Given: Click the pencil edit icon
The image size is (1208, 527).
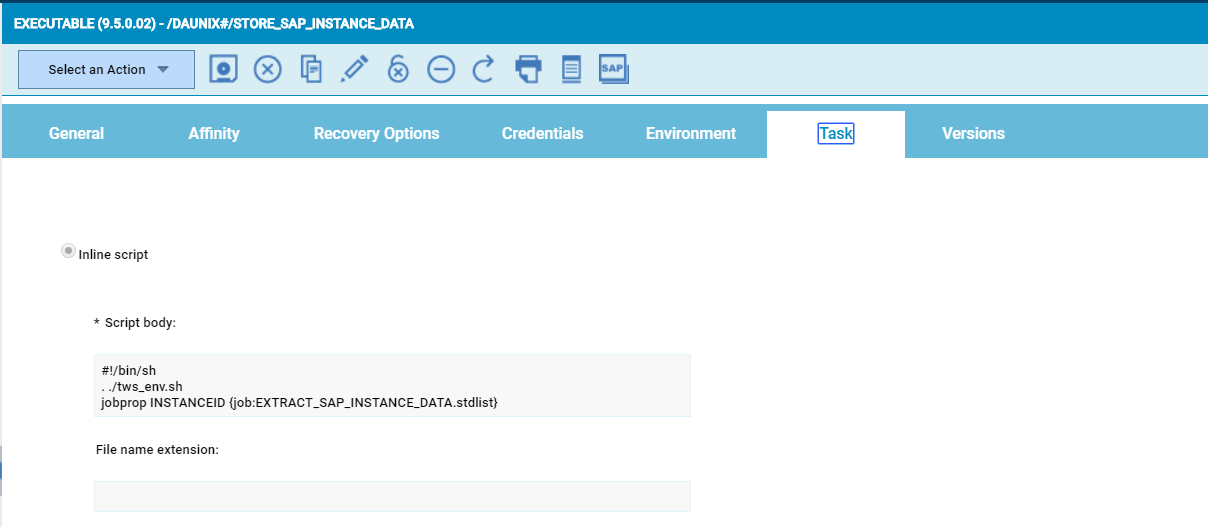Looking at the screenshot, I should pyautogui.click(x=354, y=69).
